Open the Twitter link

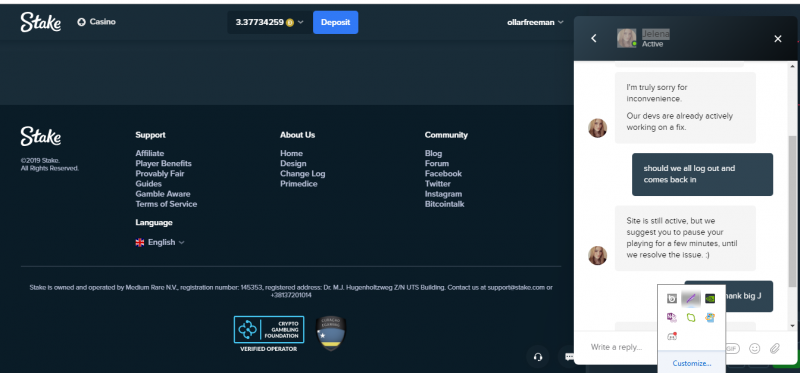438,184
